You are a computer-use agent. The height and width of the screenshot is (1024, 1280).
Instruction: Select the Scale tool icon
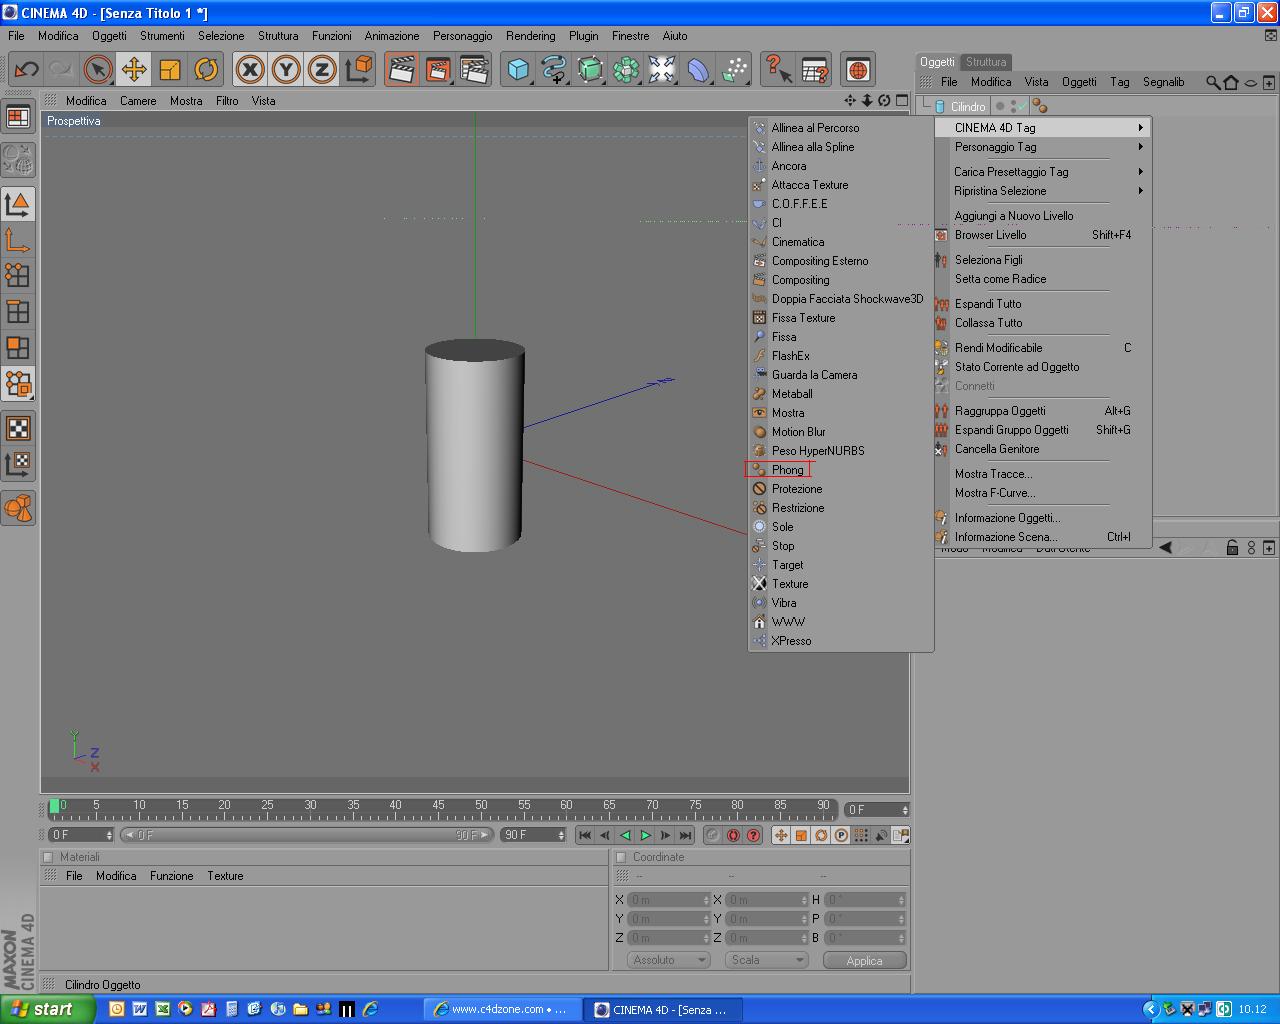170,69
